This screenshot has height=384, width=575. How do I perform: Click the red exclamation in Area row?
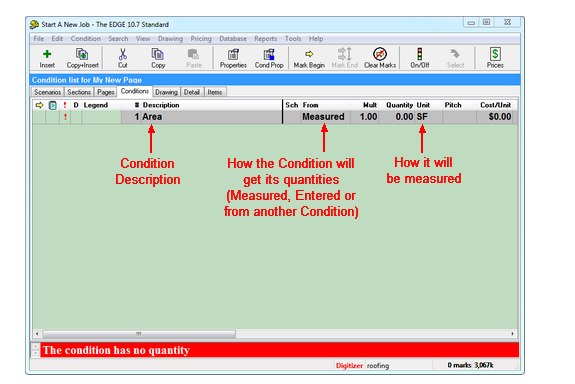click(65, 117)
